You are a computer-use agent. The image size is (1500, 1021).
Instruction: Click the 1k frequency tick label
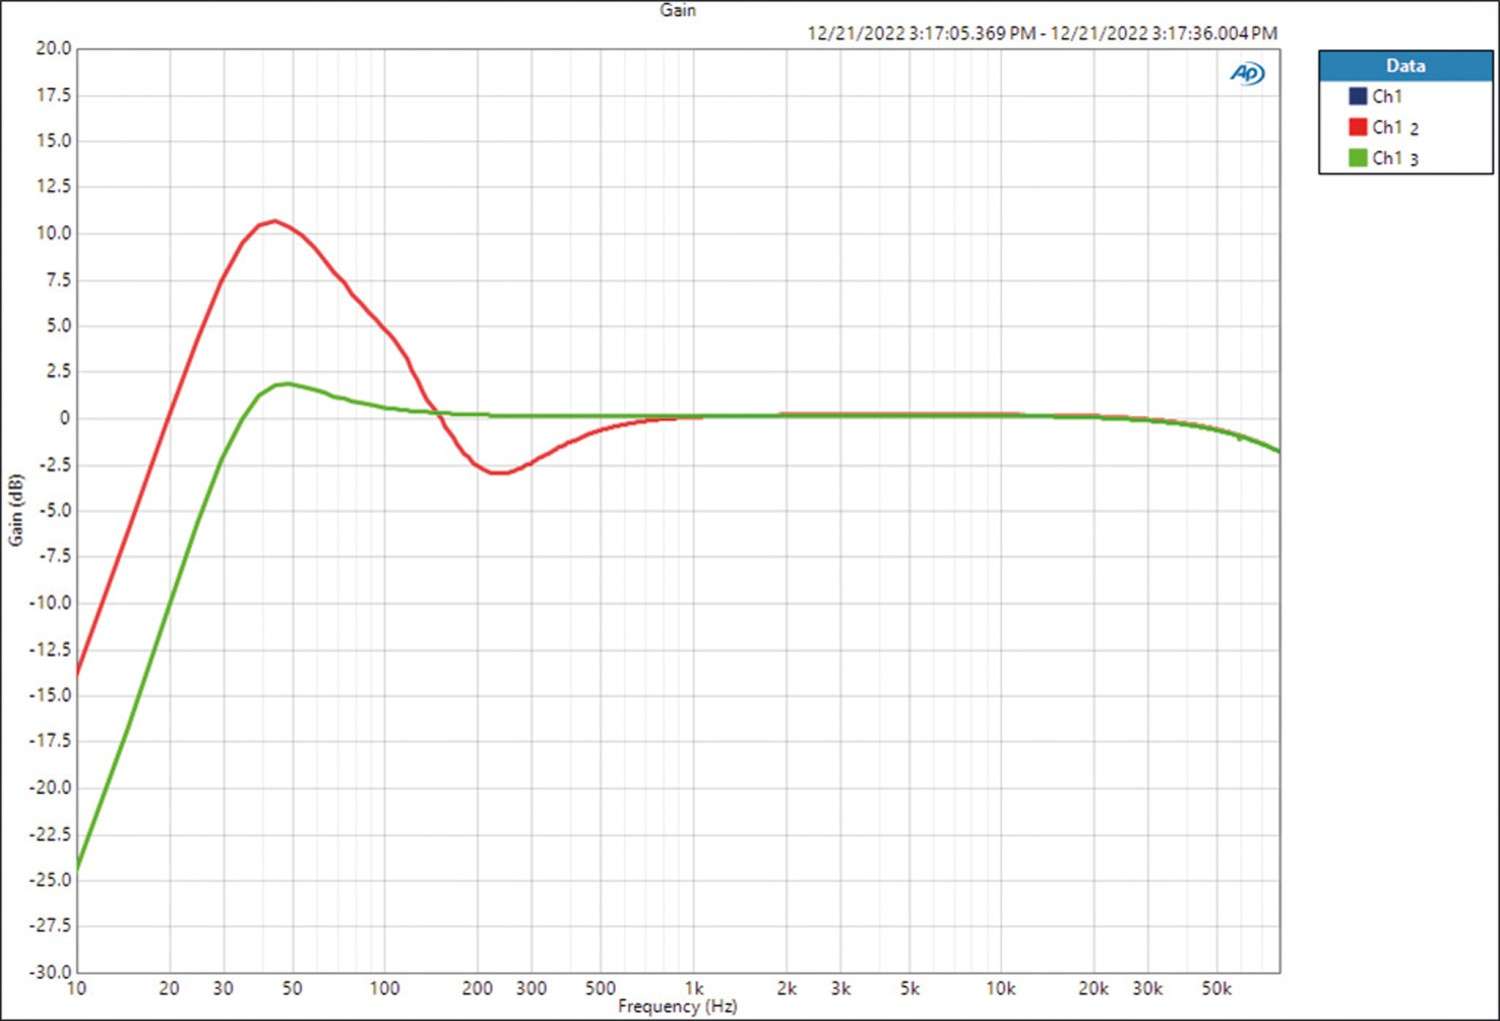[694, 988]
